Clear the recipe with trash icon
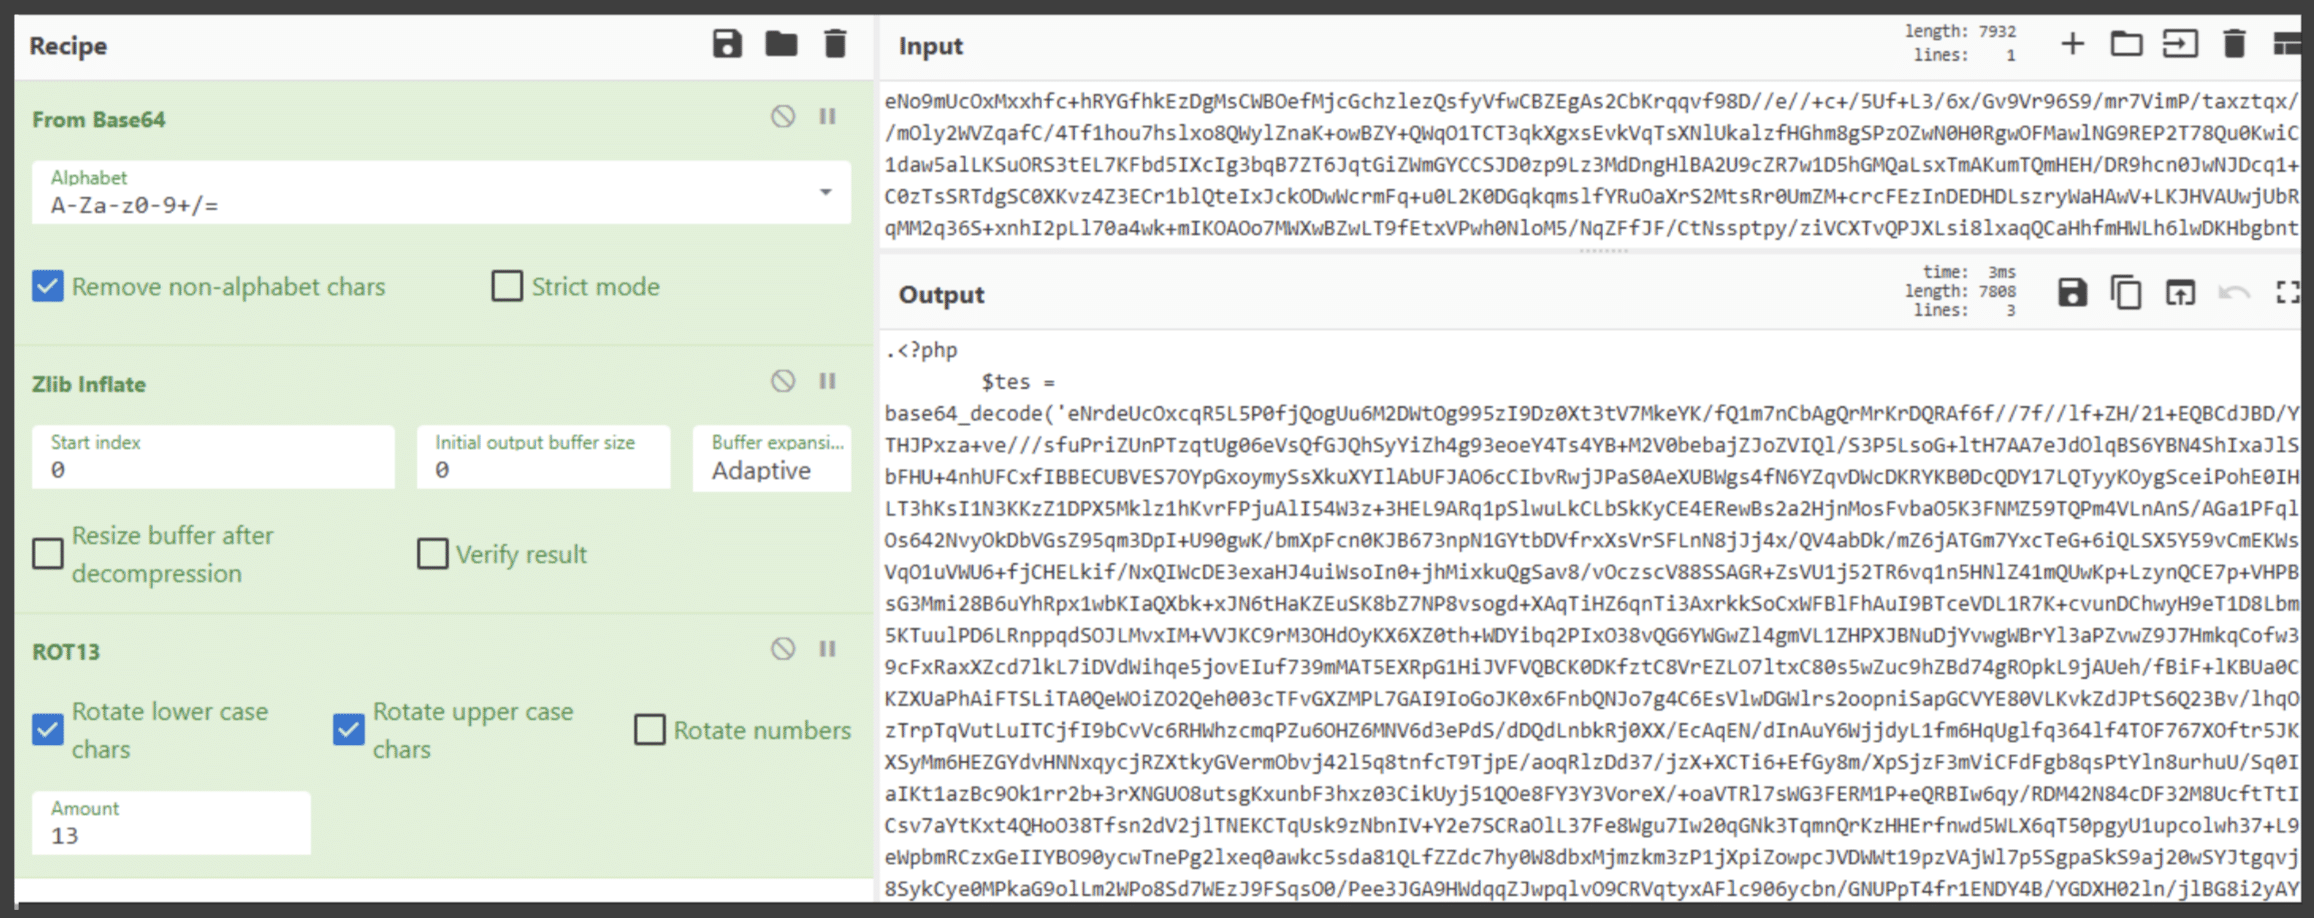Viewport: 2314px width, 918px height. 835,44
